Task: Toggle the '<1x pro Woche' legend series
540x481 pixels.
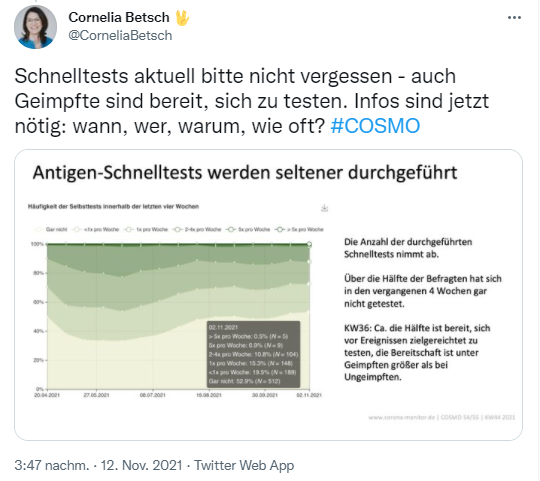Action: pos(96,229)
